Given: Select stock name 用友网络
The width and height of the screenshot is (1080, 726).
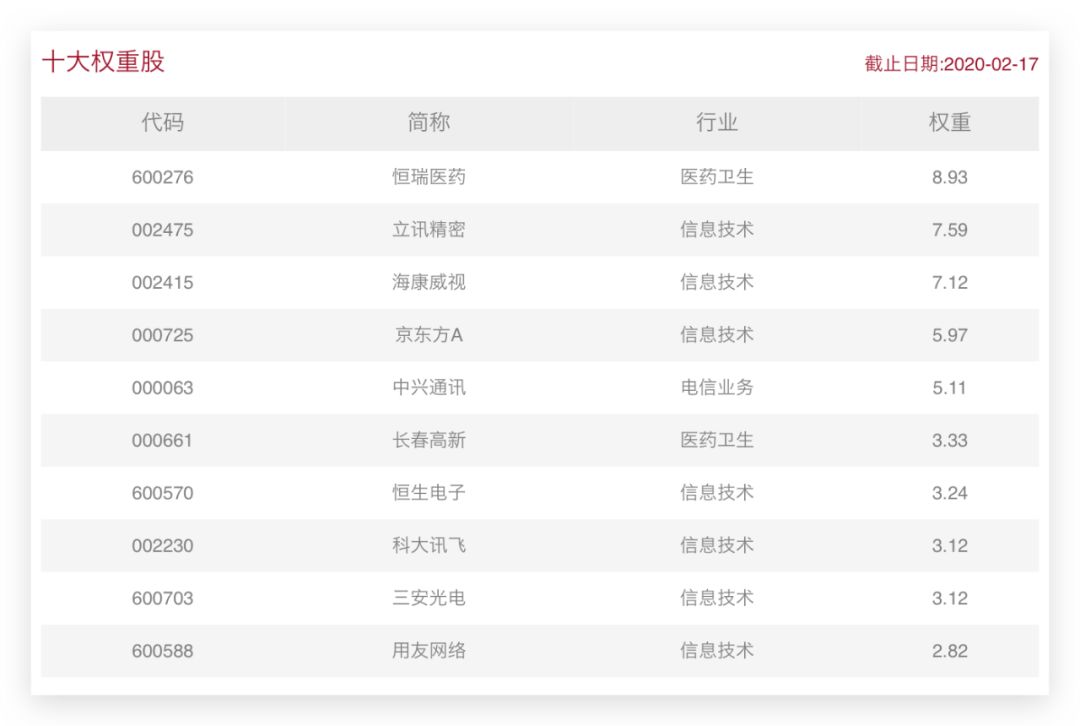Looking at the screenshot, I should [x=428, y=651].
